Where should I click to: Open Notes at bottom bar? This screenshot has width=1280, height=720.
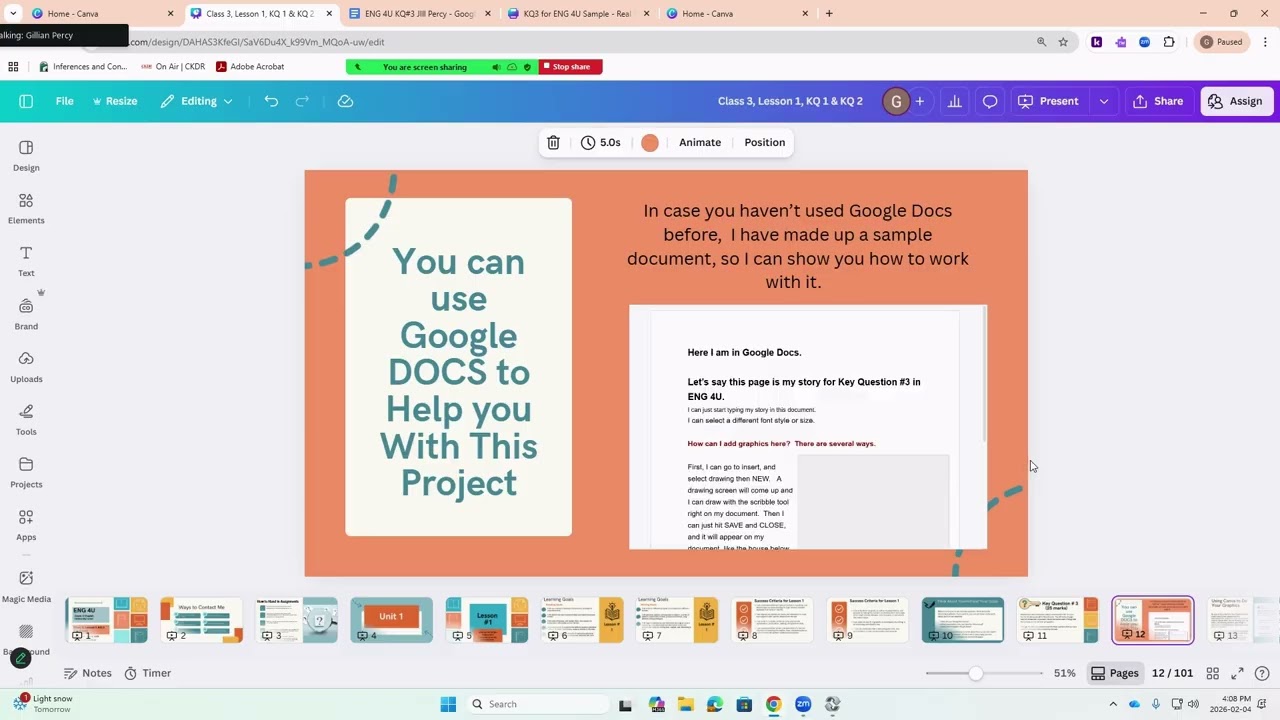tap(88, 673)
